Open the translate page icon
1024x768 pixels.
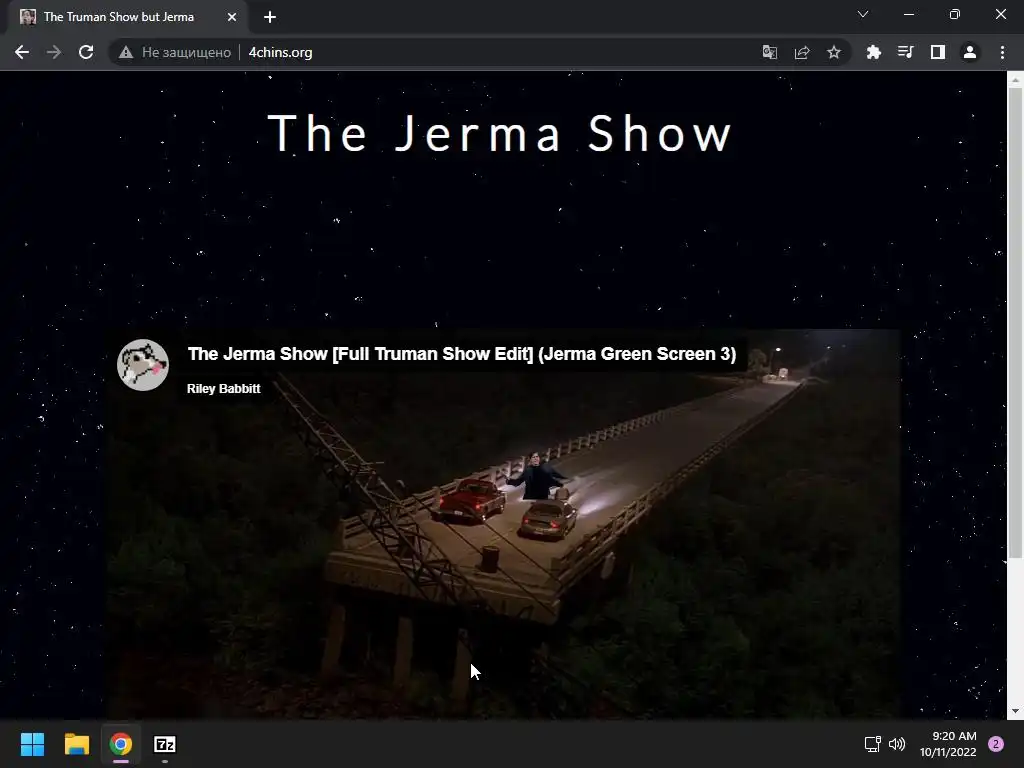coord(770,52)
